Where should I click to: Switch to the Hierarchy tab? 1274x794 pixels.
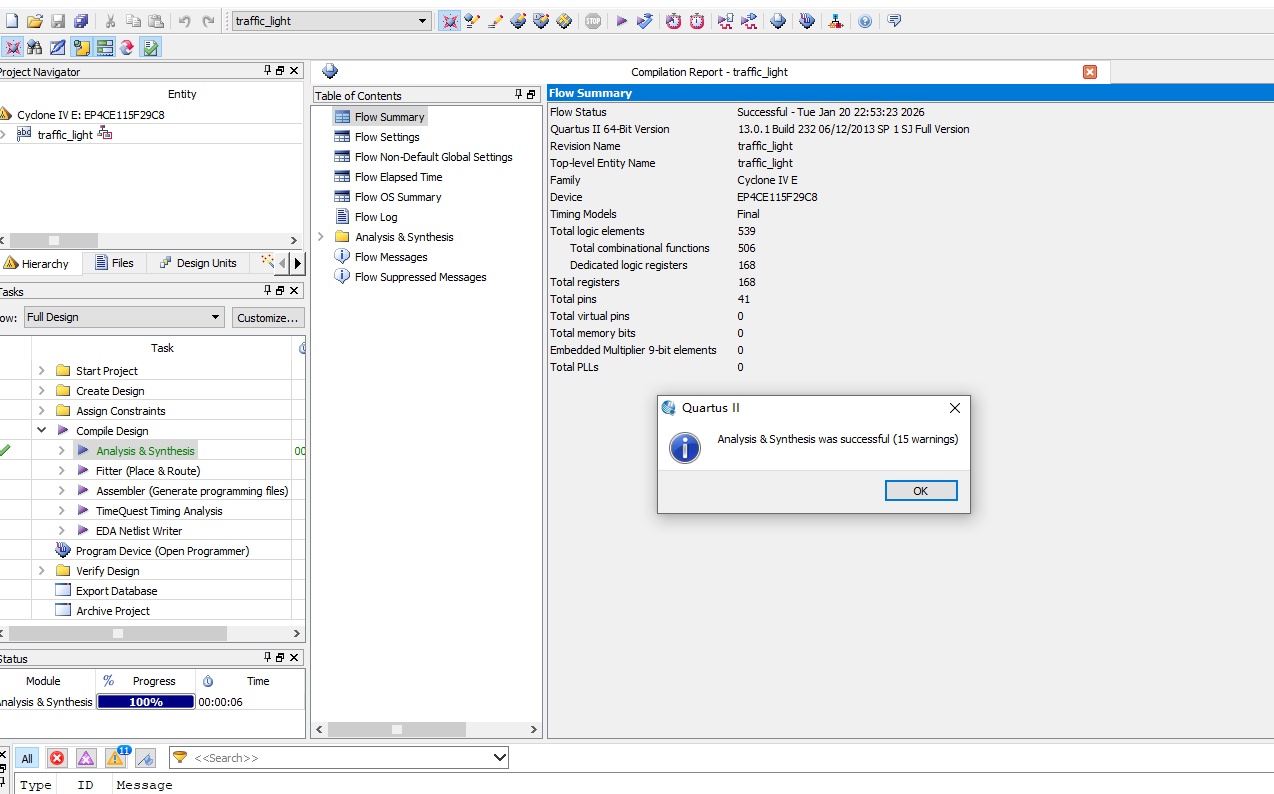click(x=37, y=263)
